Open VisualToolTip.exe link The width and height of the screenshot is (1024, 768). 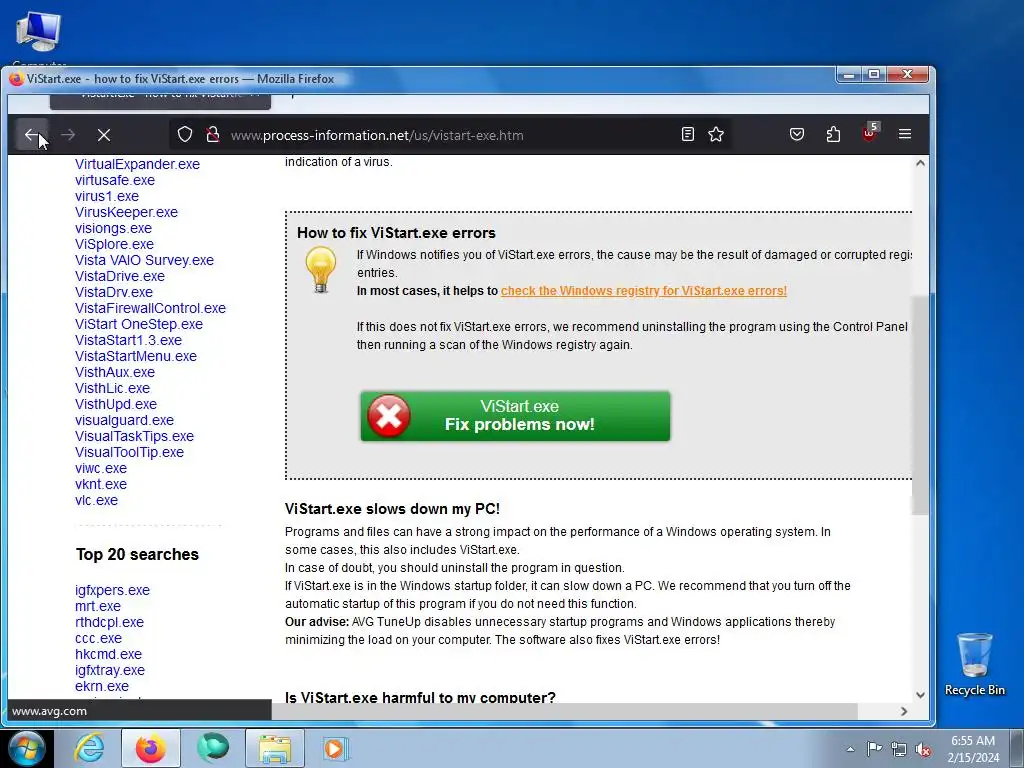click(x=129, y=453)
